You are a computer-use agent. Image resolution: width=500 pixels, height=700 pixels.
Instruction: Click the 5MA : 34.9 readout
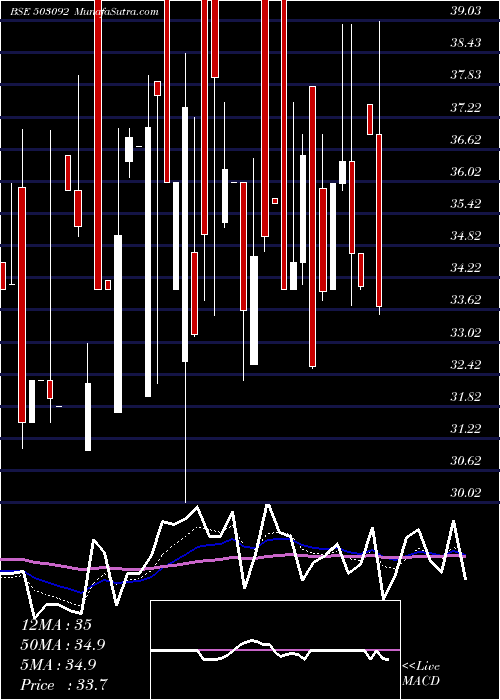pyautogui.click(x=58, y=665)
